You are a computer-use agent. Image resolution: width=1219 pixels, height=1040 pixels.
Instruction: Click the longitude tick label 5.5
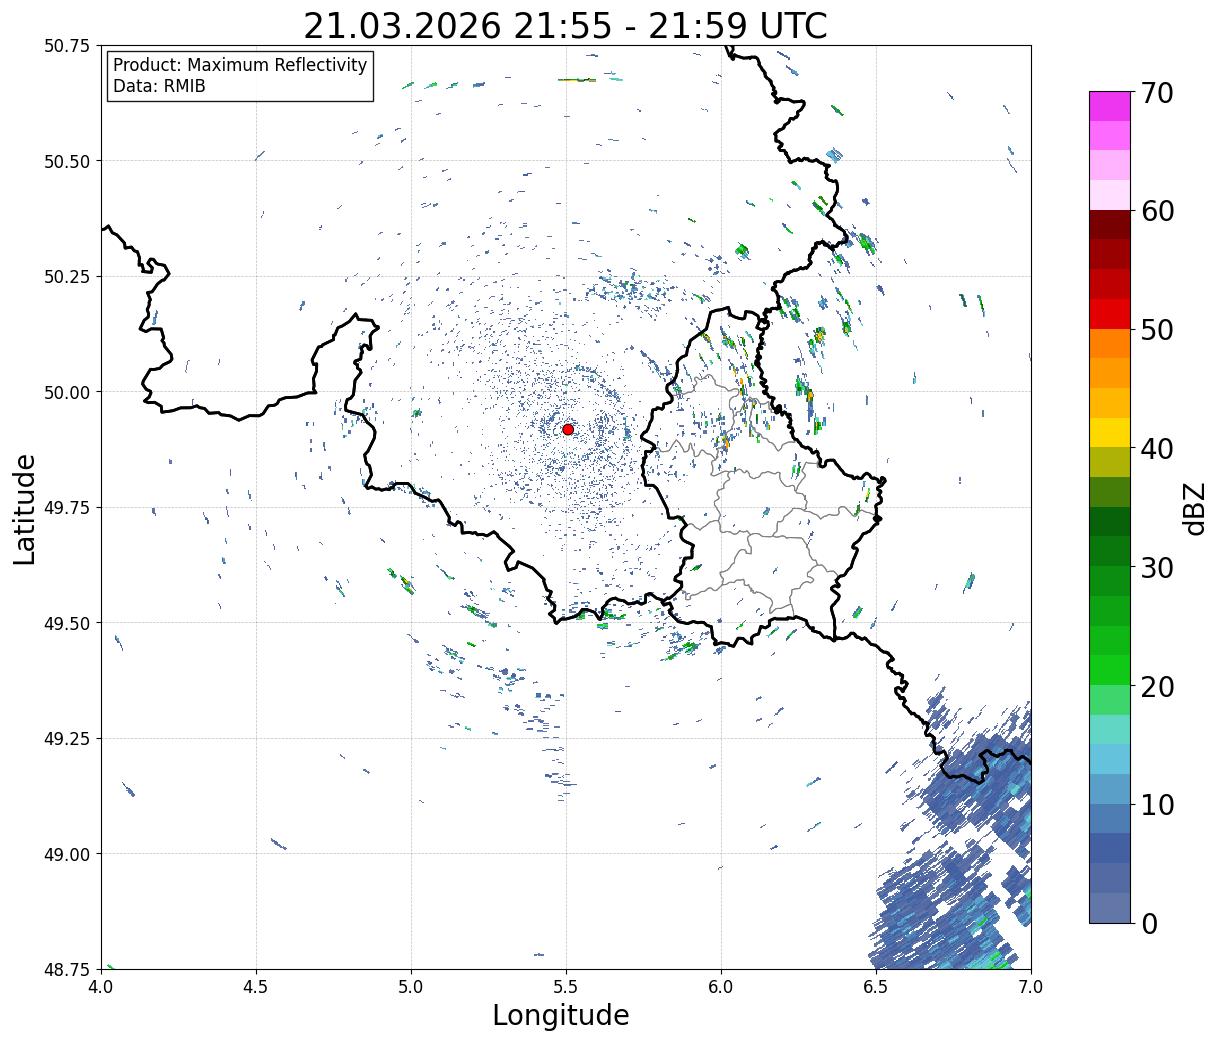click(x=566, y=987)
